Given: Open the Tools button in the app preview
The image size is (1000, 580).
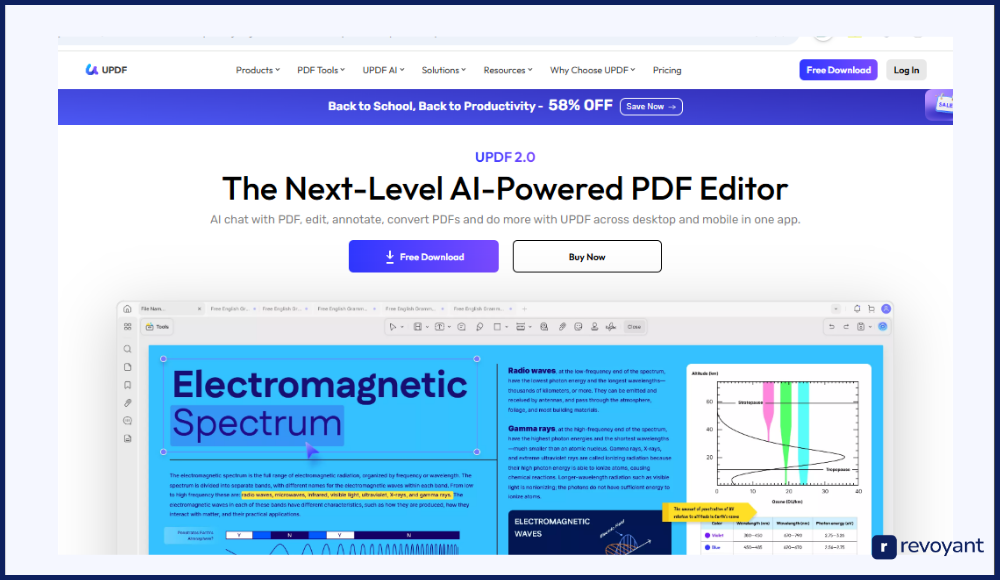Looking at the screenshot, I should 158,327.
